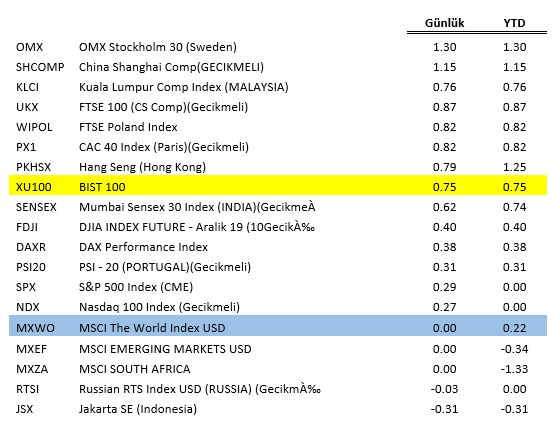Select the KLCI ticker cell
The image size is (553, 436).
(27, 87)
